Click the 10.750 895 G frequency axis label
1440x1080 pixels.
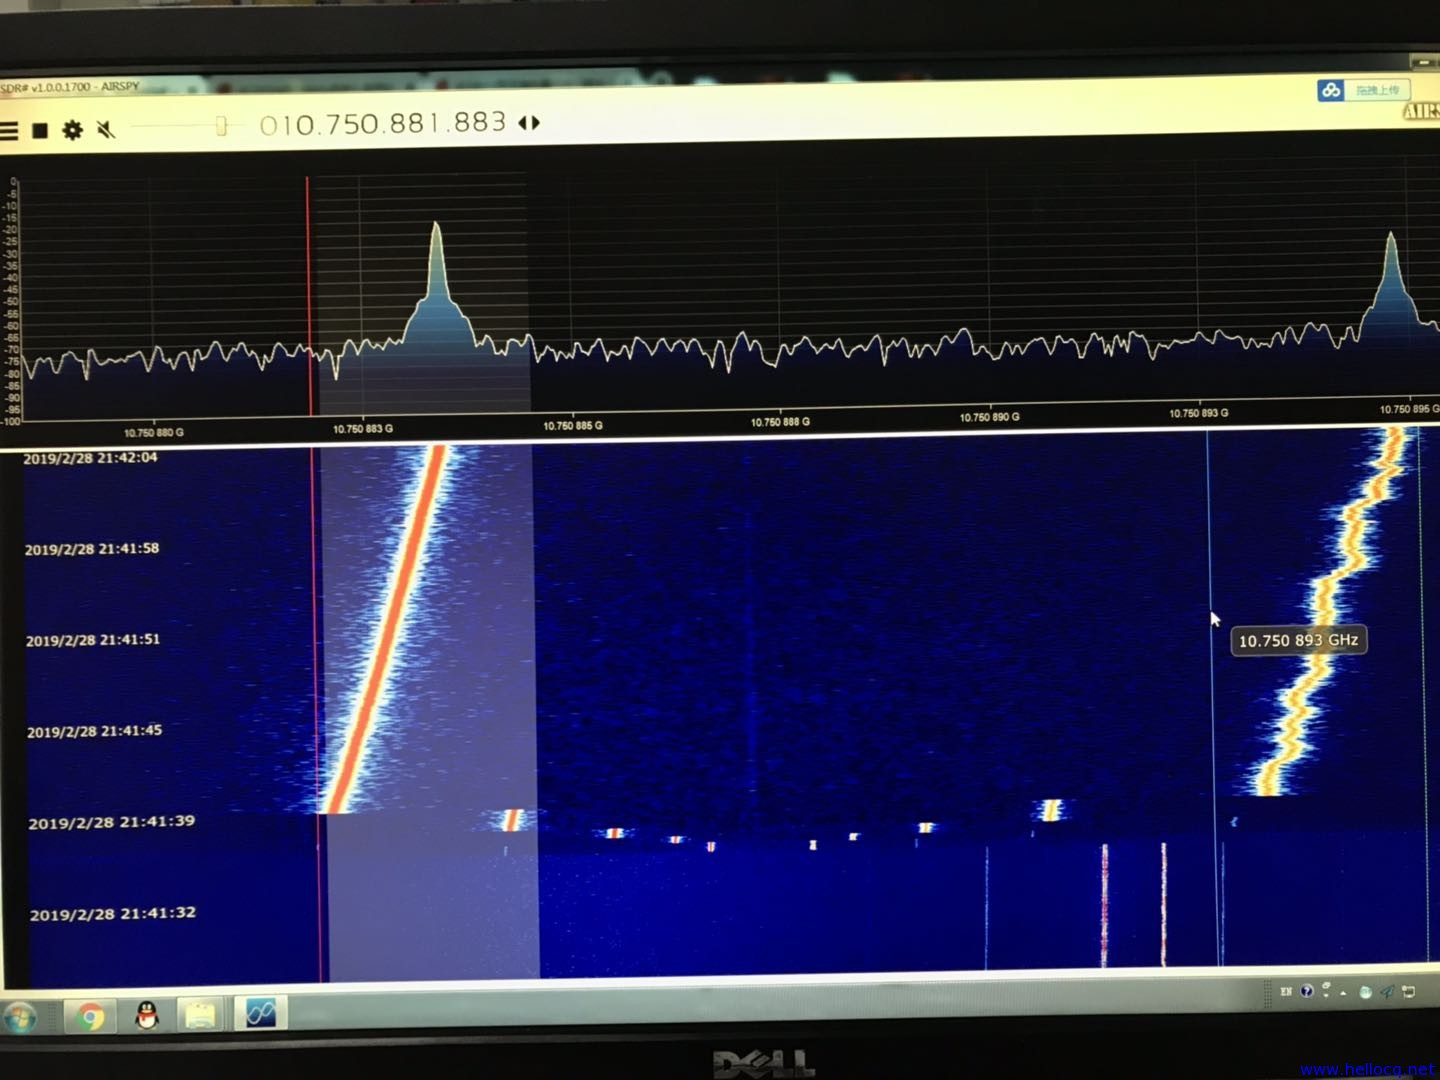[1409, 409]
